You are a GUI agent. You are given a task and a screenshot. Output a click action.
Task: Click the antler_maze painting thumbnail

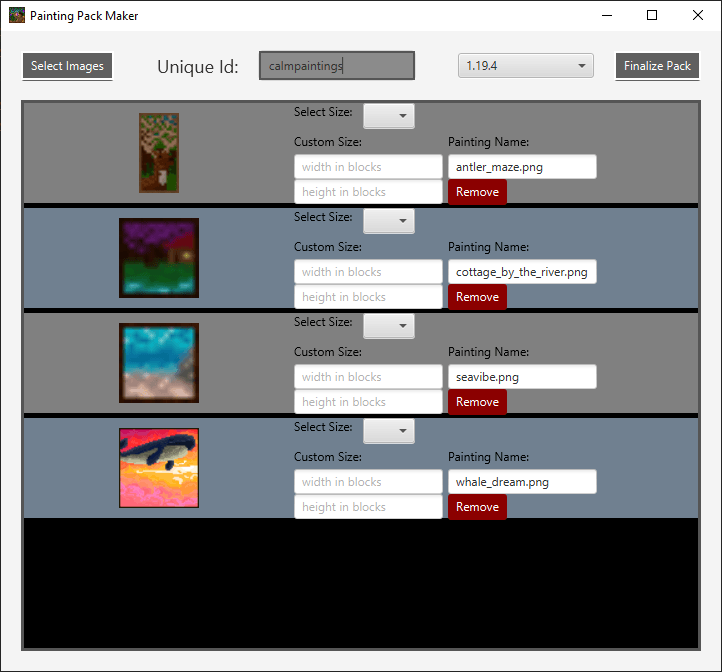point(159,153)
